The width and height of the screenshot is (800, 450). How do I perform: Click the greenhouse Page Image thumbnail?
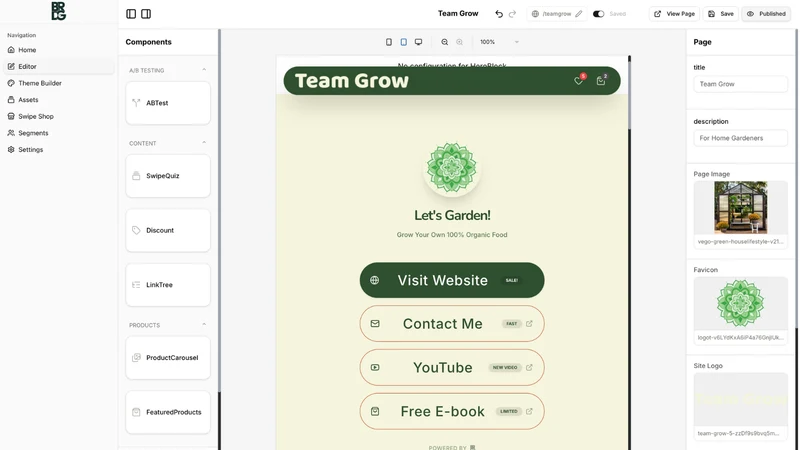tap(740, 207)
